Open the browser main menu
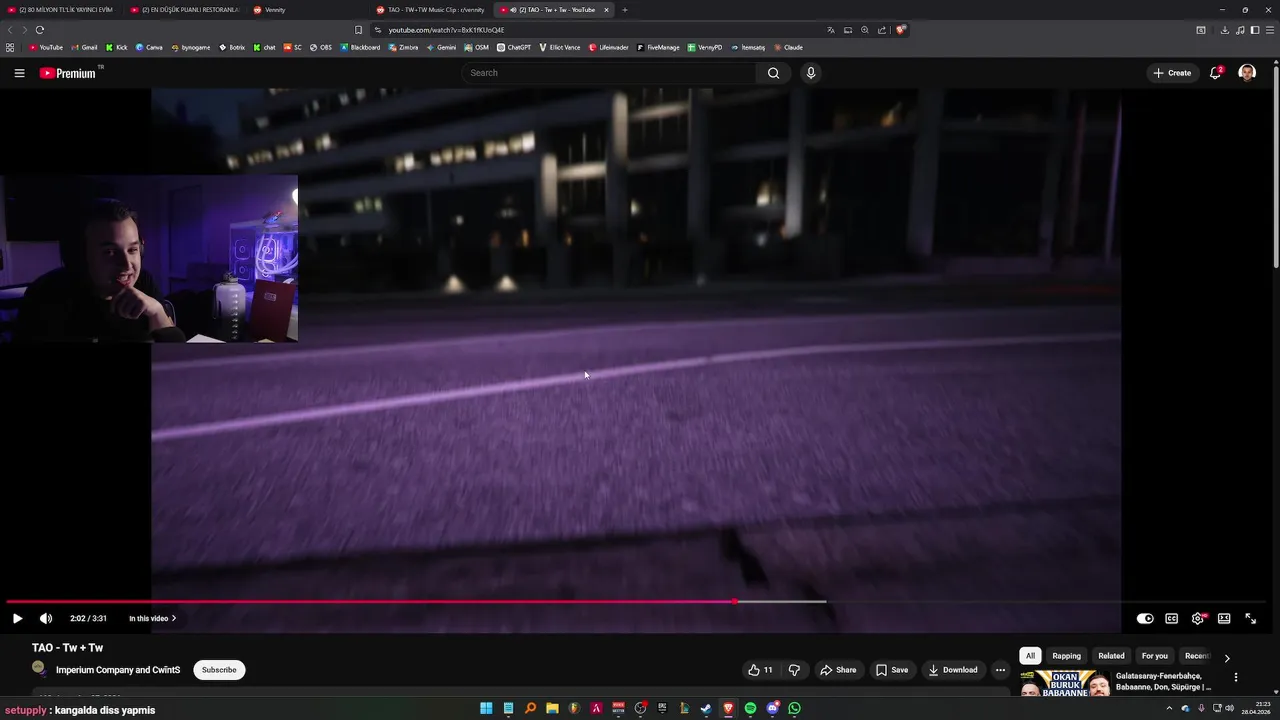Viewport: 1280px width, 720px height. (x=1269, y=30)
